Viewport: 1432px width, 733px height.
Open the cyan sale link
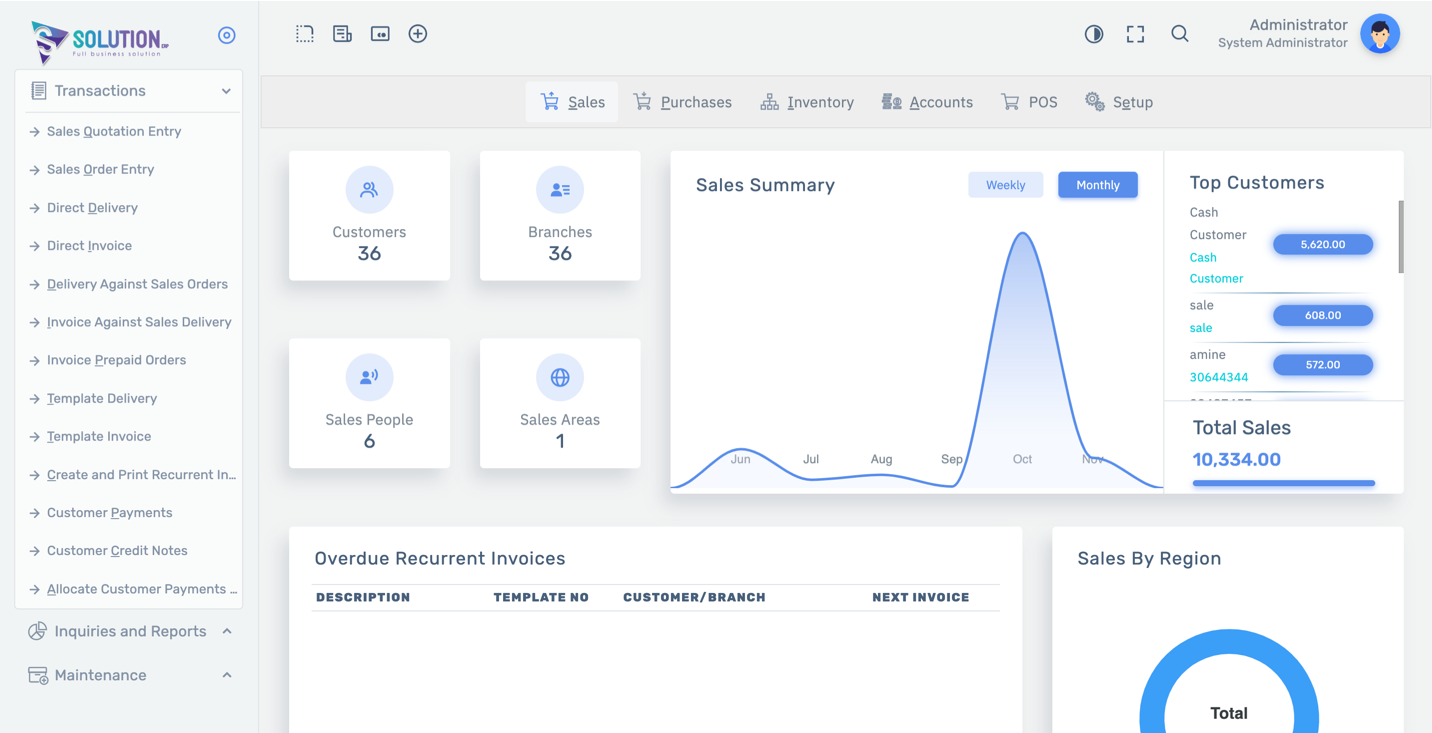coord(1201,328)
